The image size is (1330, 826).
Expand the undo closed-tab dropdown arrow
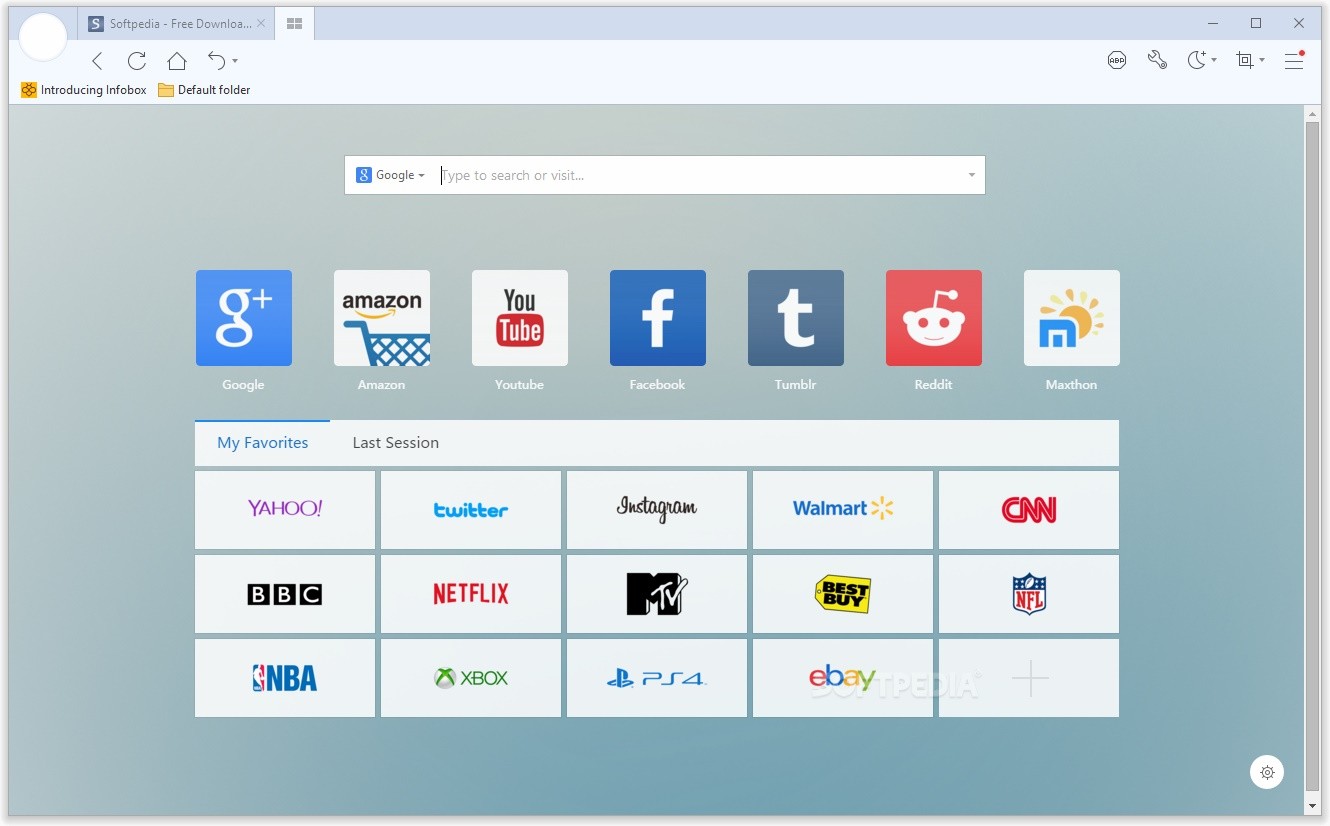tap(235, 62)
